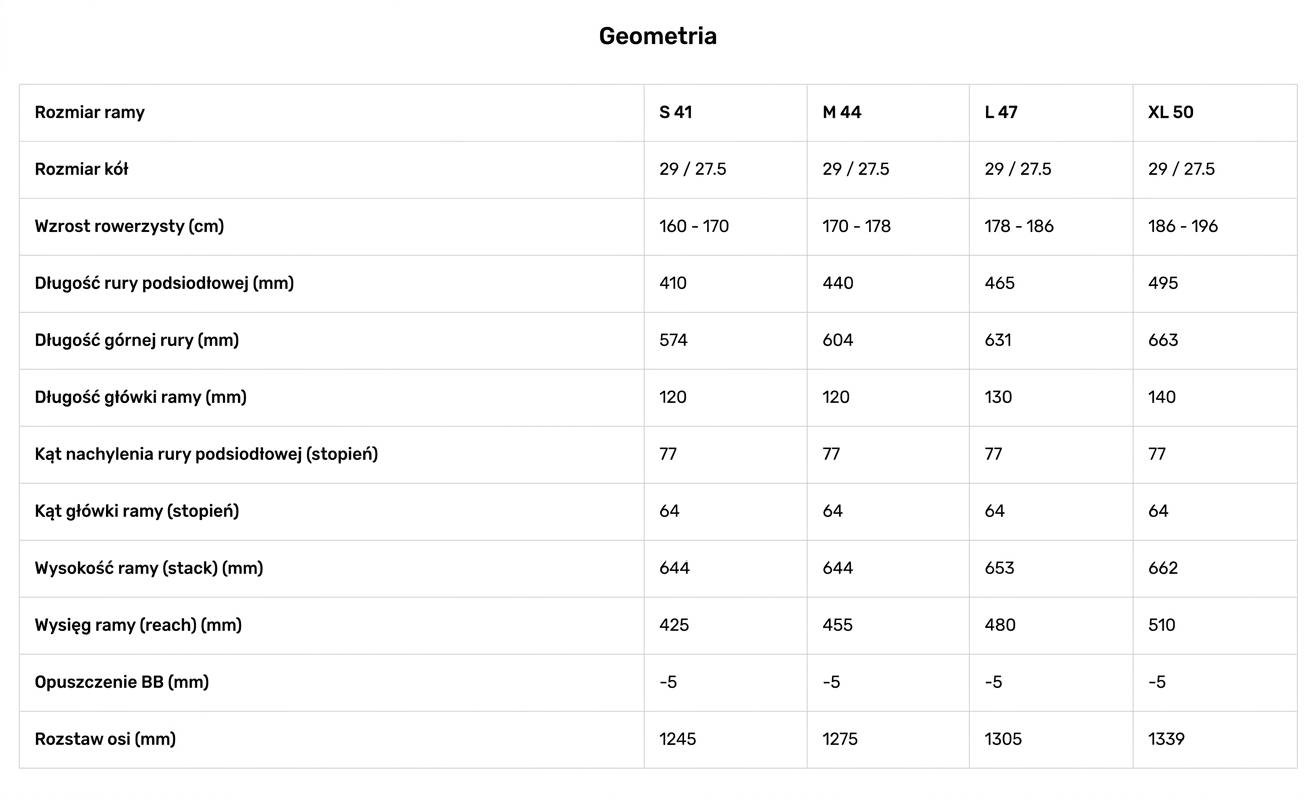Select seat tube length value 465
Image resolution: width=1307 pixels, height=800 pixels.
(999, 283)
